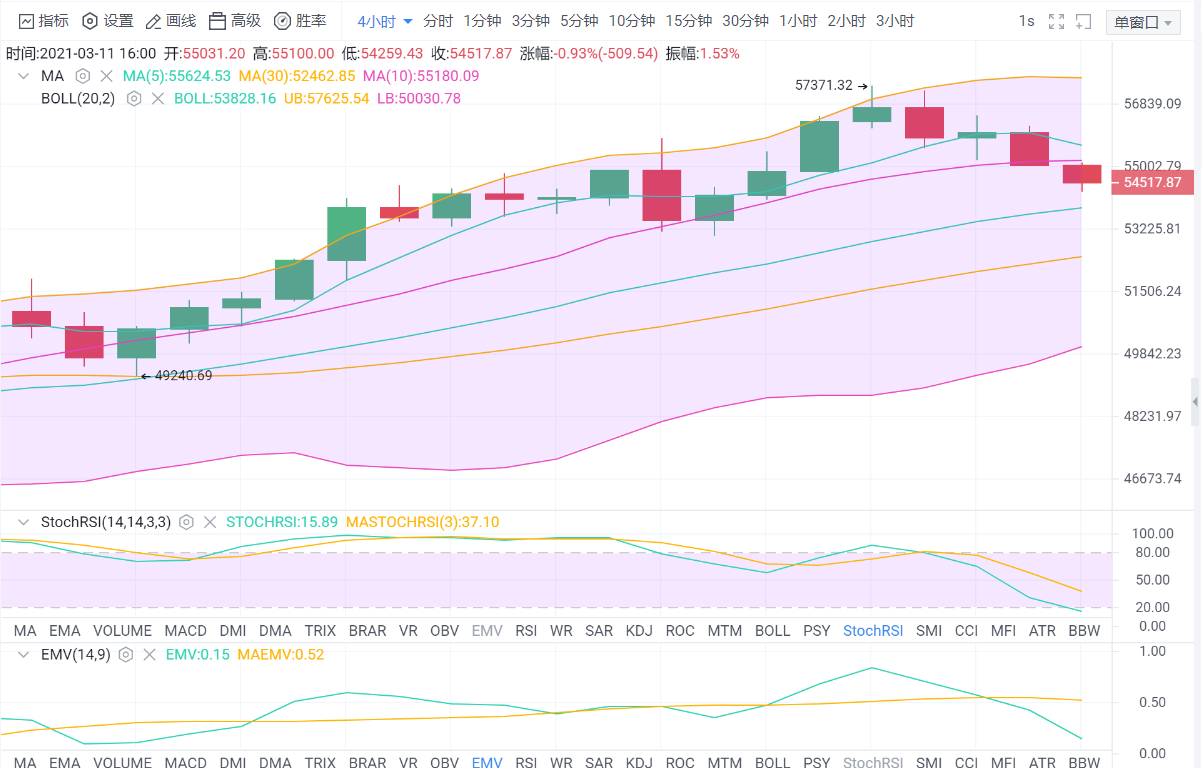Choose SAR in the StochRSI panel's indicator row
Screen dimensions: 1202x768
coord(599,631)
